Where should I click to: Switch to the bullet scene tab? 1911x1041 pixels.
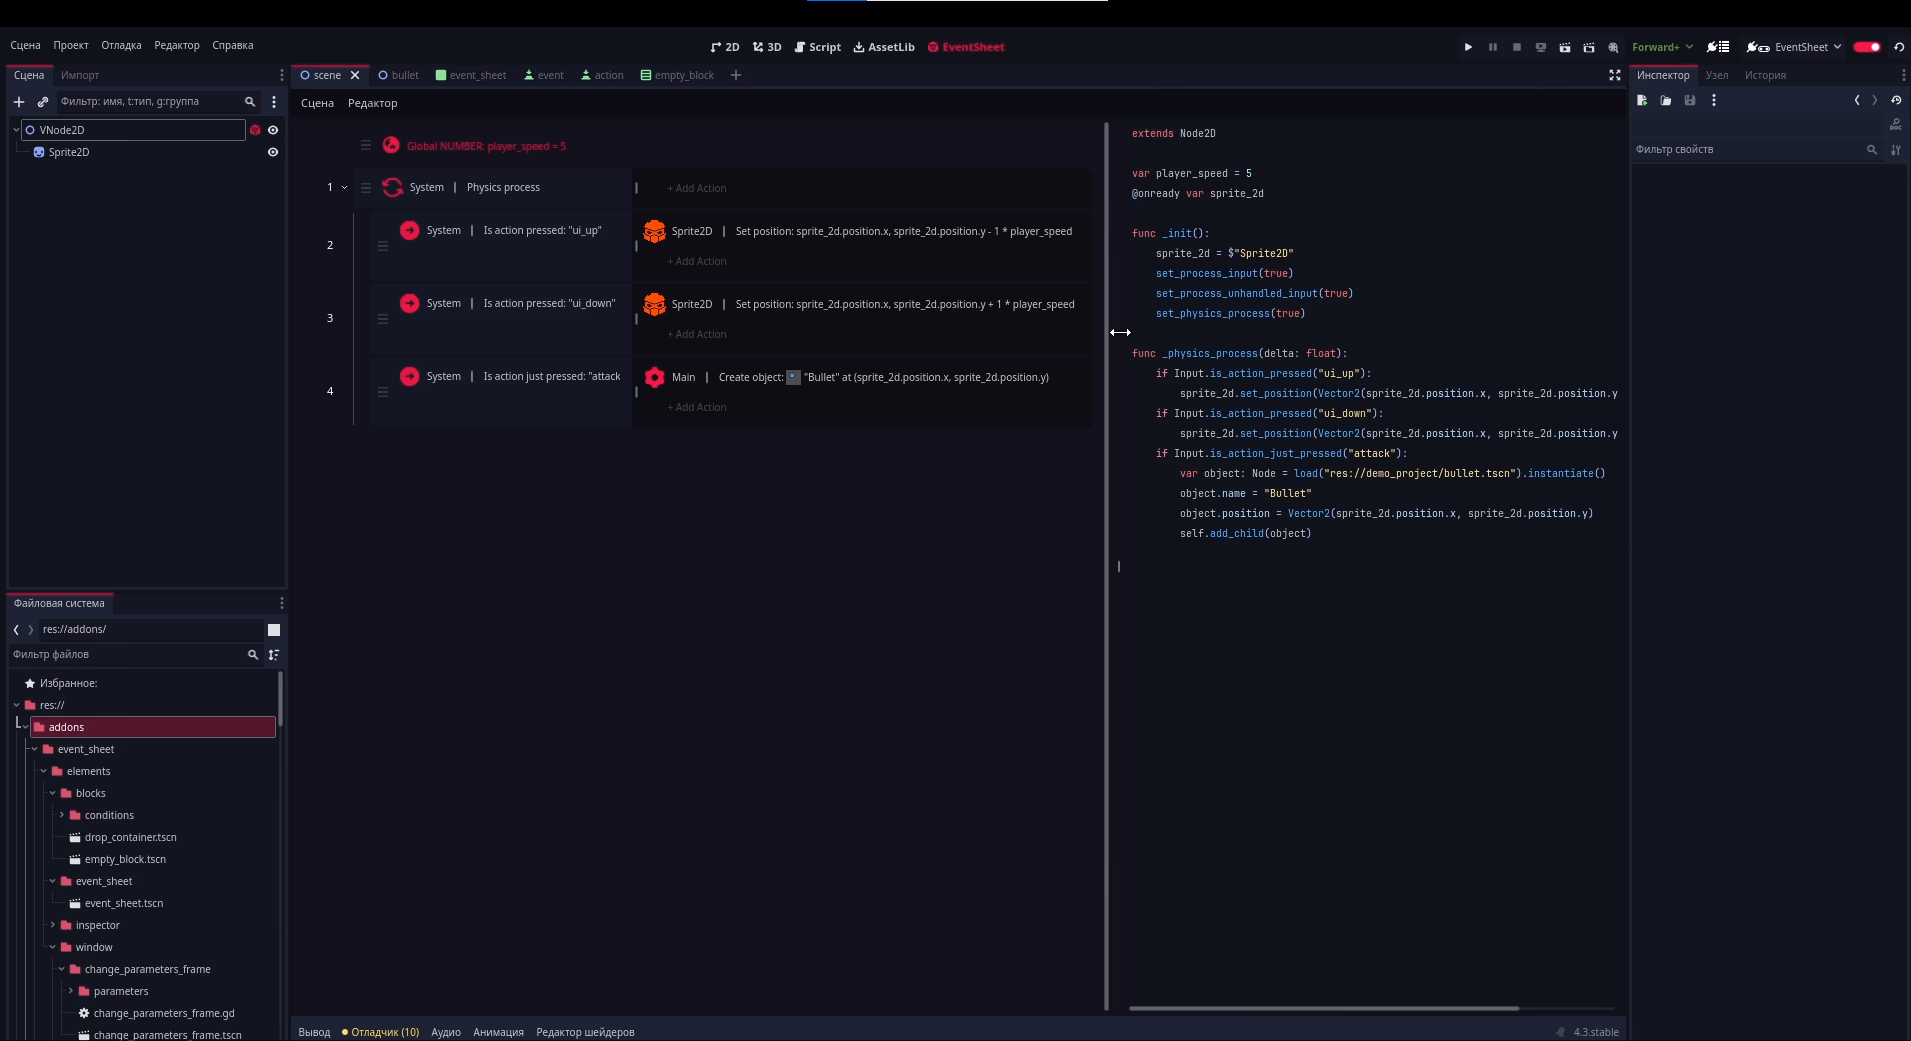(399, 75)
